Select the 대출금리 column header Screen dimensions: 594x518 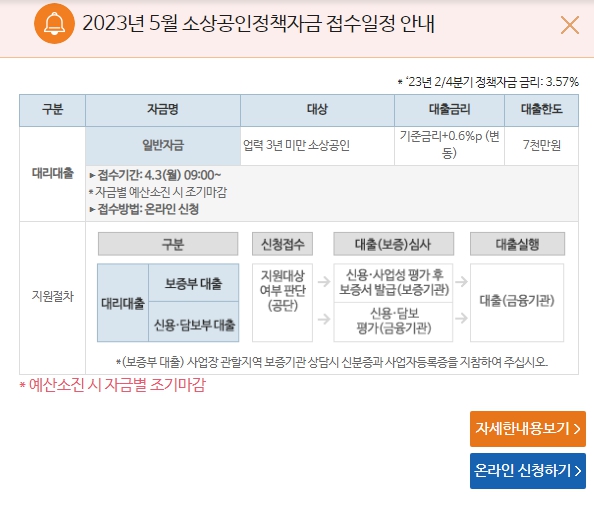point(449,110)
